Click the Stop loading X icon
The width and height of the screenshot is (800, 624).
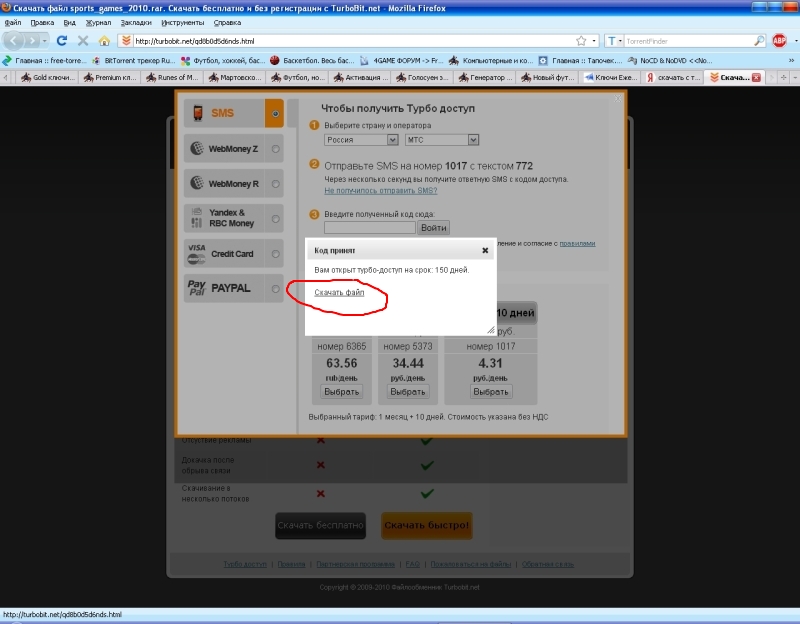point(83,40)
